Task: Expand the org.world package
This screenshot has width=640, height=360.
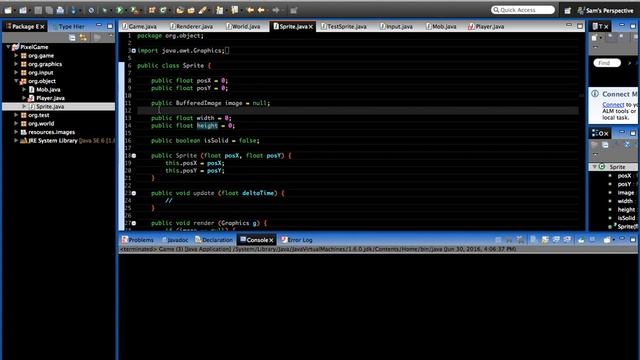Action: pyautogui.click(x=16, y=123)
